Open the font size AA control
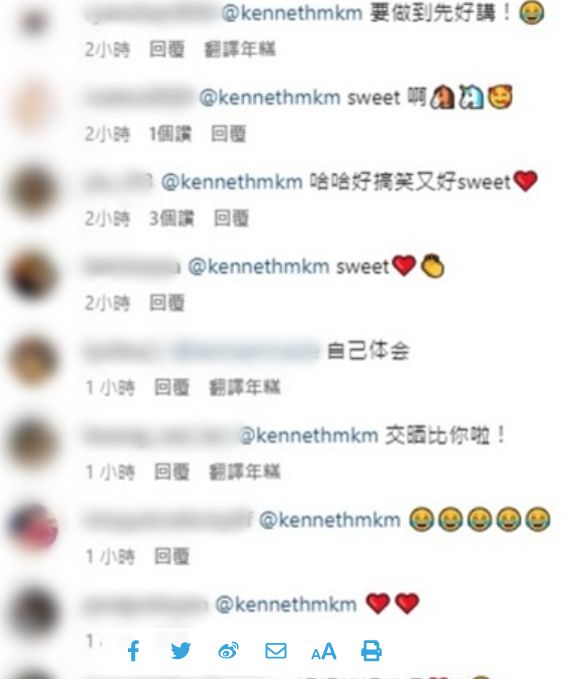Screen dimensions: 574x679 [x=324, y=652]
